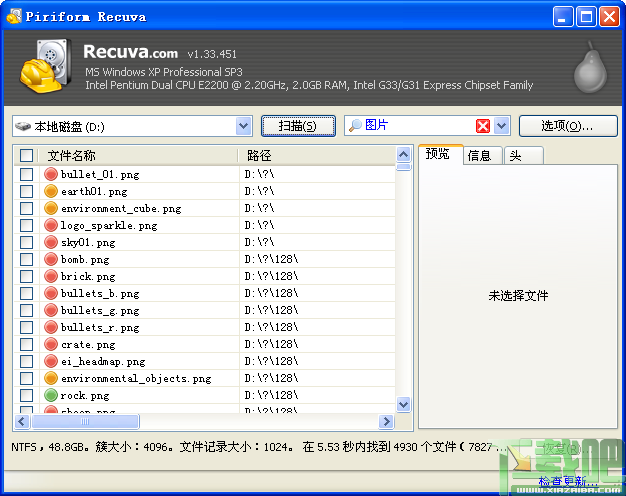The width and height of the screenshot is (626, 496).
Task: Mark rock.png checkbox for recovery
Action: (26, 395)
